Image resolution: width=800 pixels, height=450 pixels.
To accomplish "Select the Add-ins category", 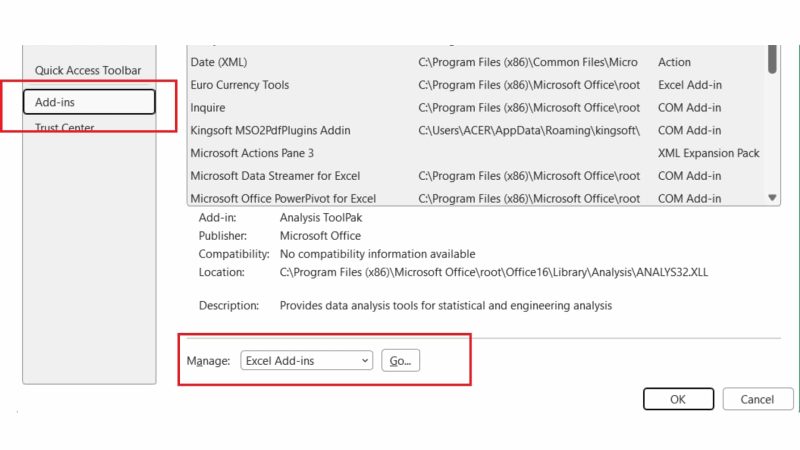I will tap(89, 102).
